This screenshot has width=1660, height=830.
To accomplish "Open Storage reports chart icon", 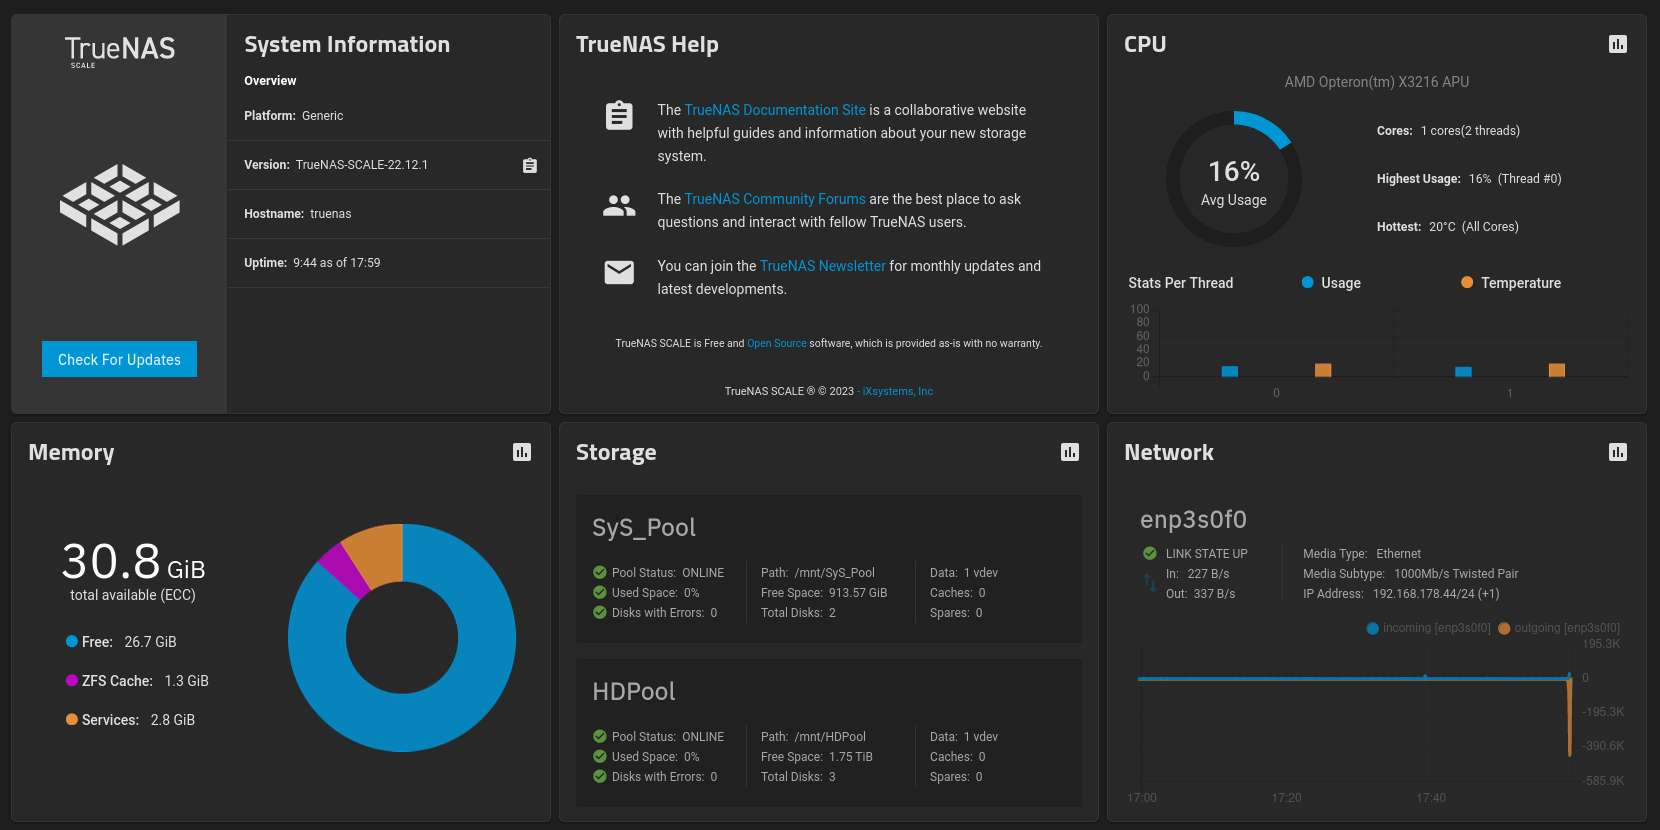I will coord(1070,452).
